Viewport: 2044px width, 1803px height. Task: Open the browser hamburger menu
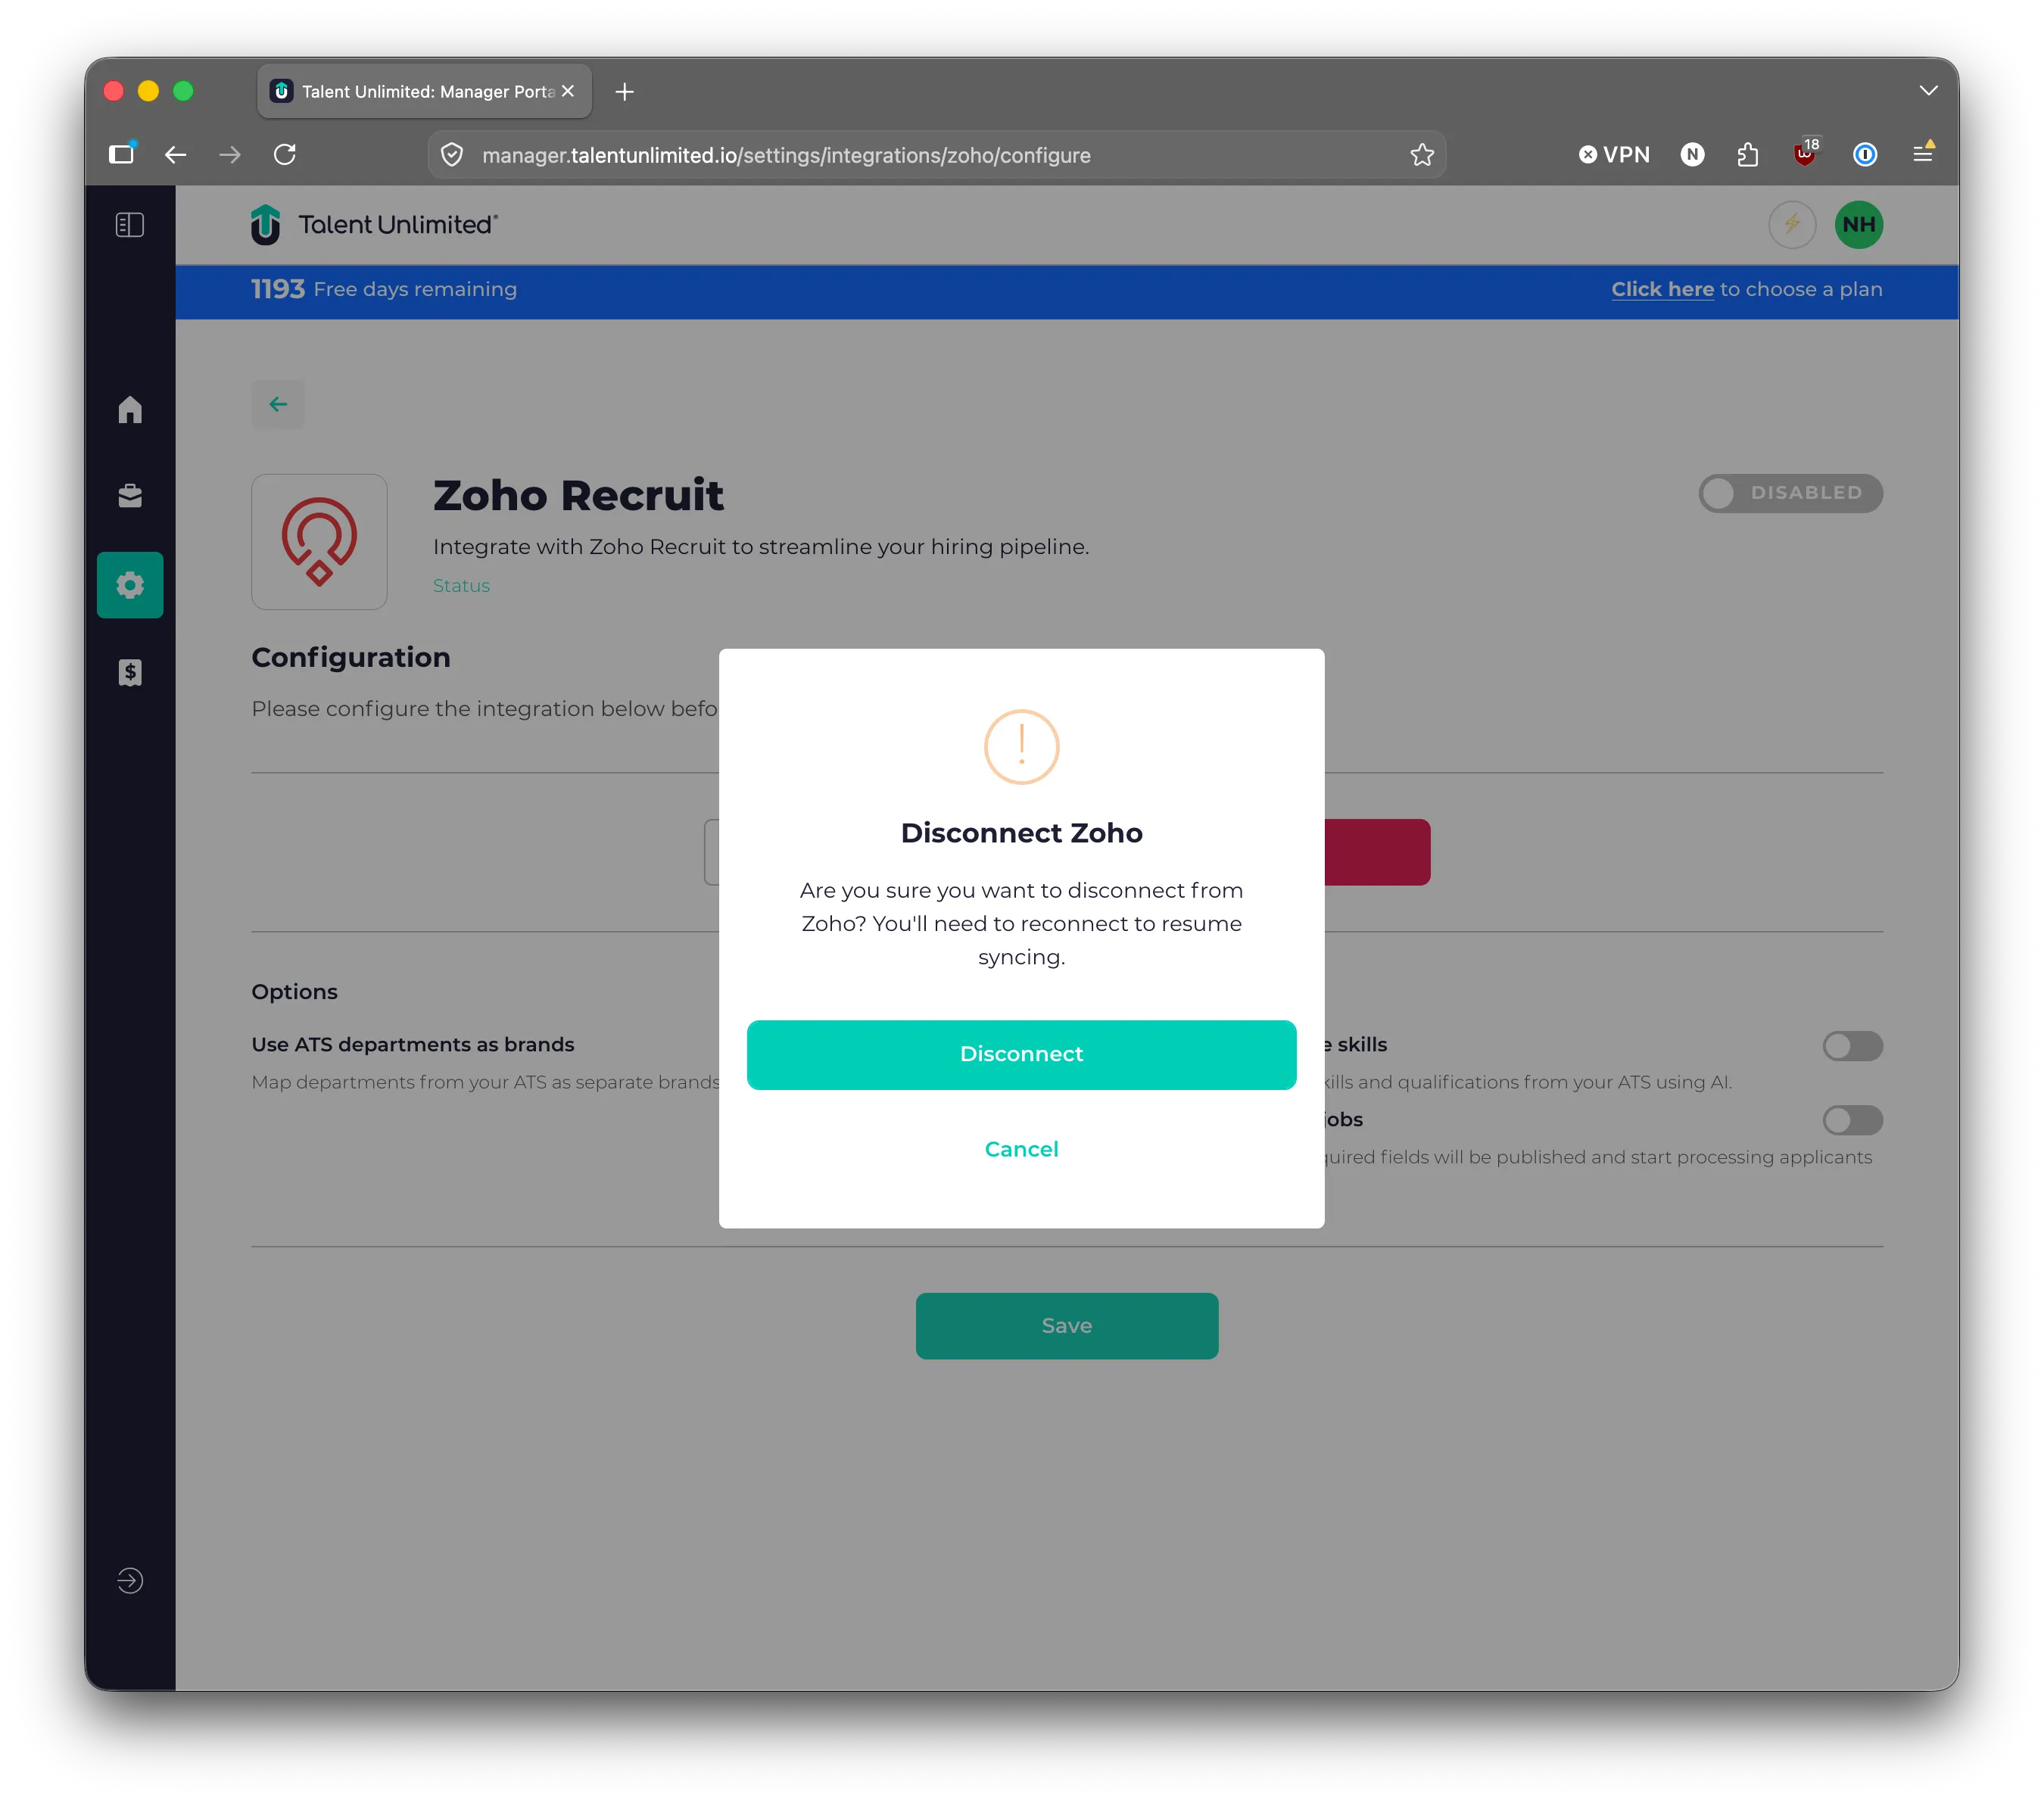click(1922, 153)
